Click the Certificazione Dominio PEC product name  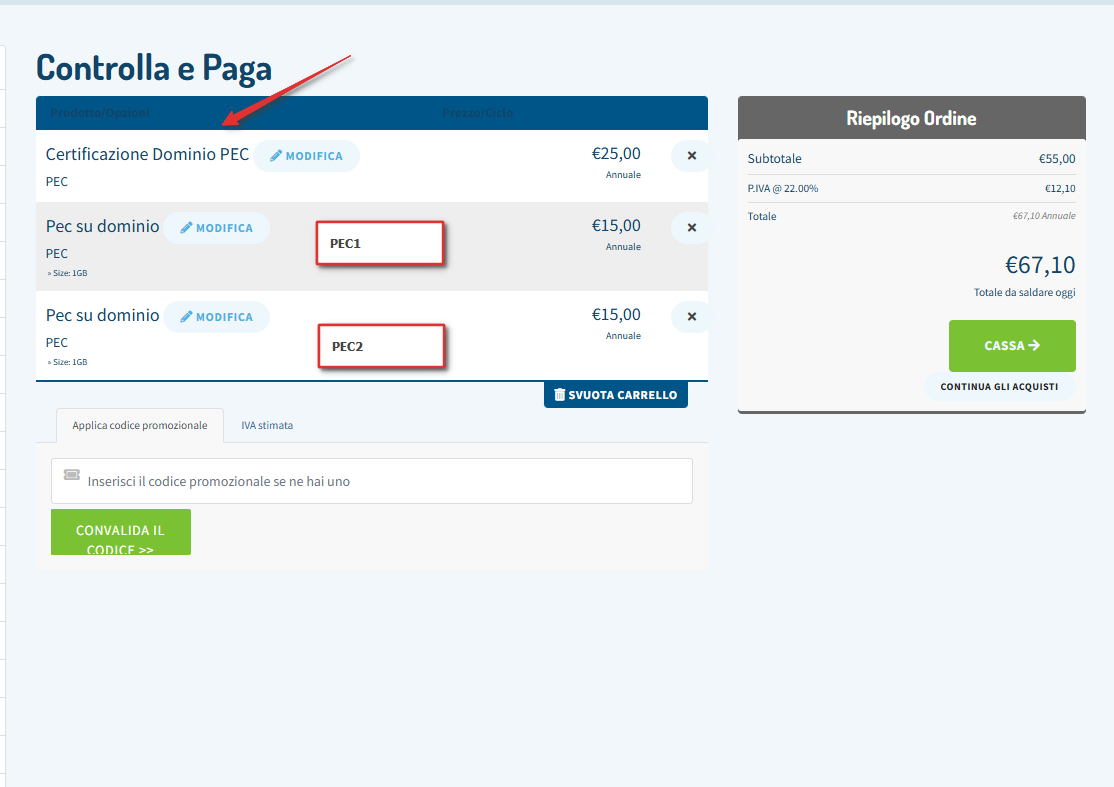[147, 154]
